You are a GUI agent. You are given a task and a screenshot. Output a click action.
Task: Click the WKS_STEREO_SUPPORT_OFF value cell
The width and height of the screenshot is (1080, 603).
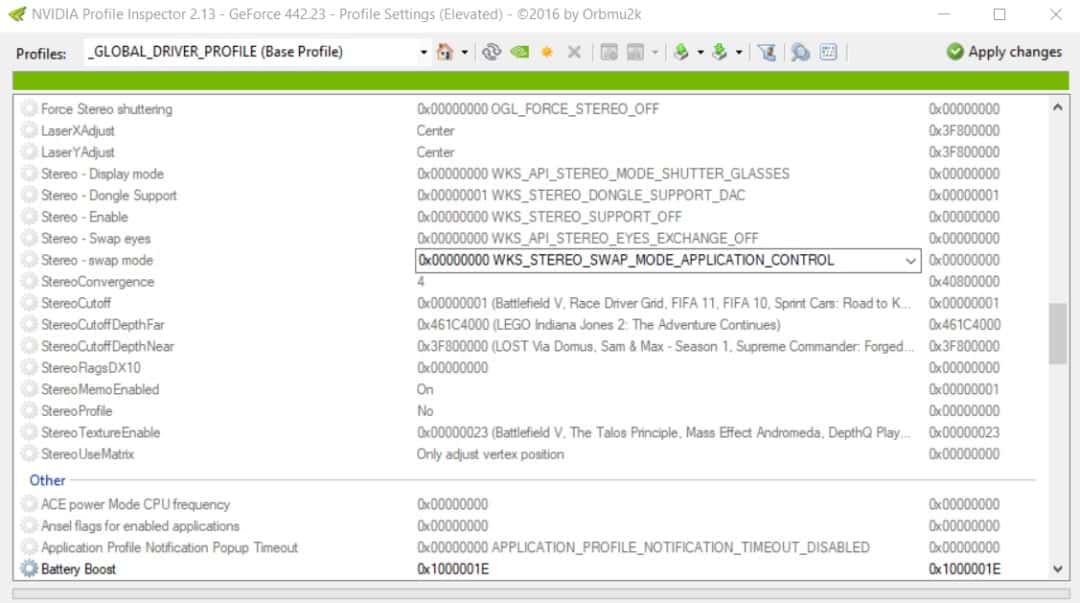(x=549, y=217)
